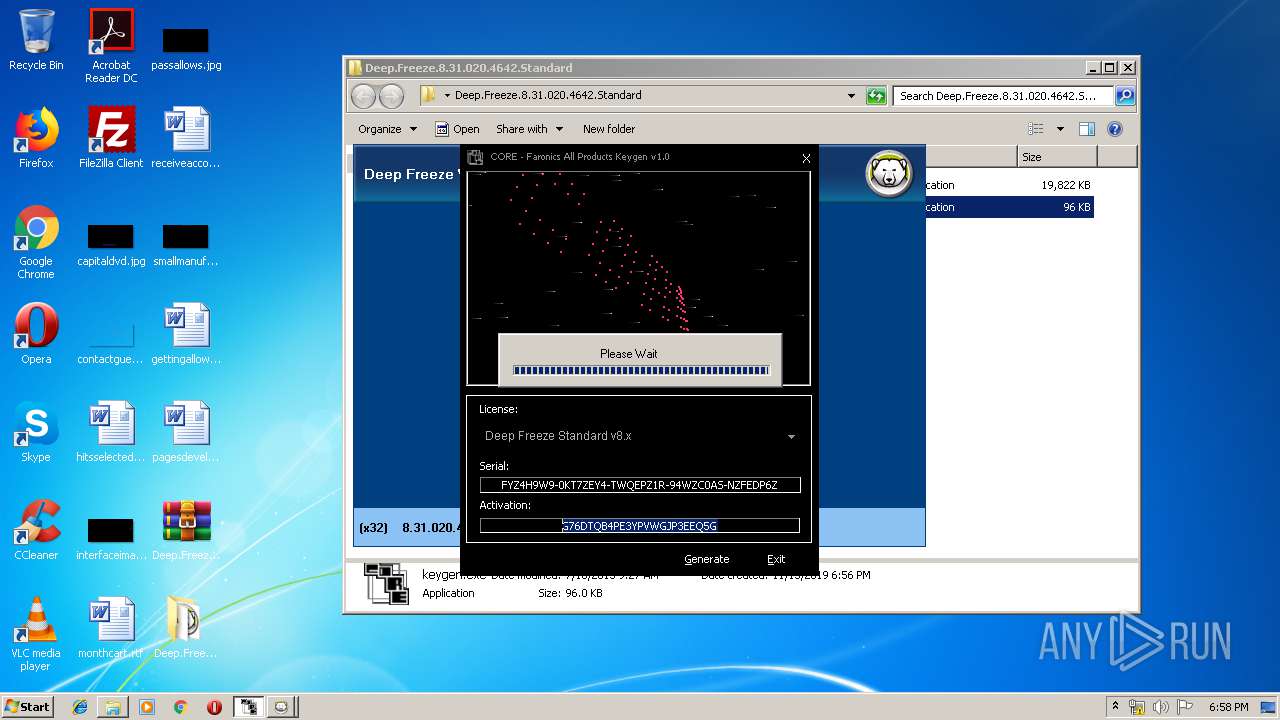The image size is (1280, 720).
Task: Click New folder in Explorer toolbar
Action: pyautogui.click(x=609, y=129)
